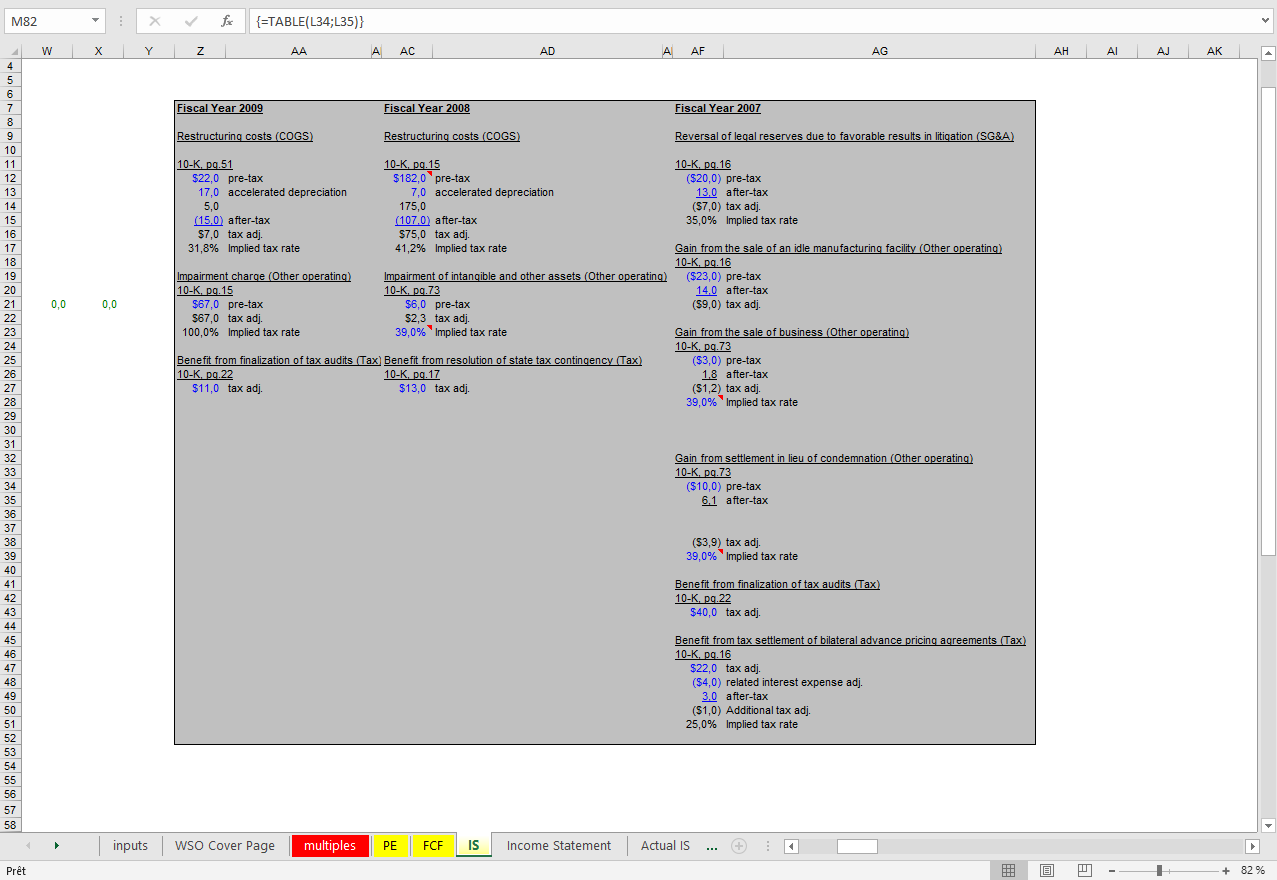The height and width of the screenshot is (880, 1277).
Task: Open the inputs sheet tab
Action: click(x=130, y=846)
